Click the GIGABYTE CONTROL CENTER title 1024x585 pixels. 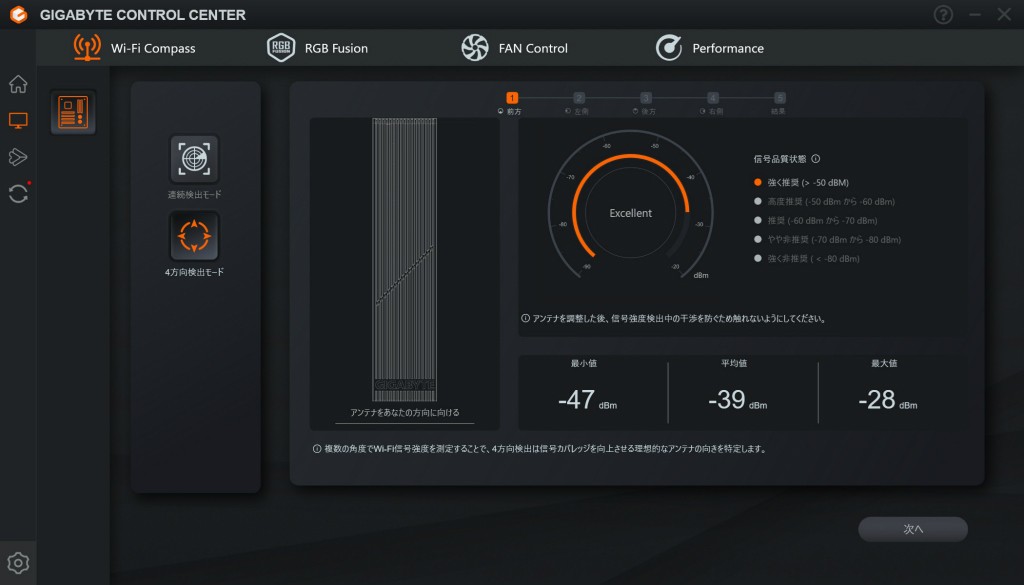coord(142,14)
